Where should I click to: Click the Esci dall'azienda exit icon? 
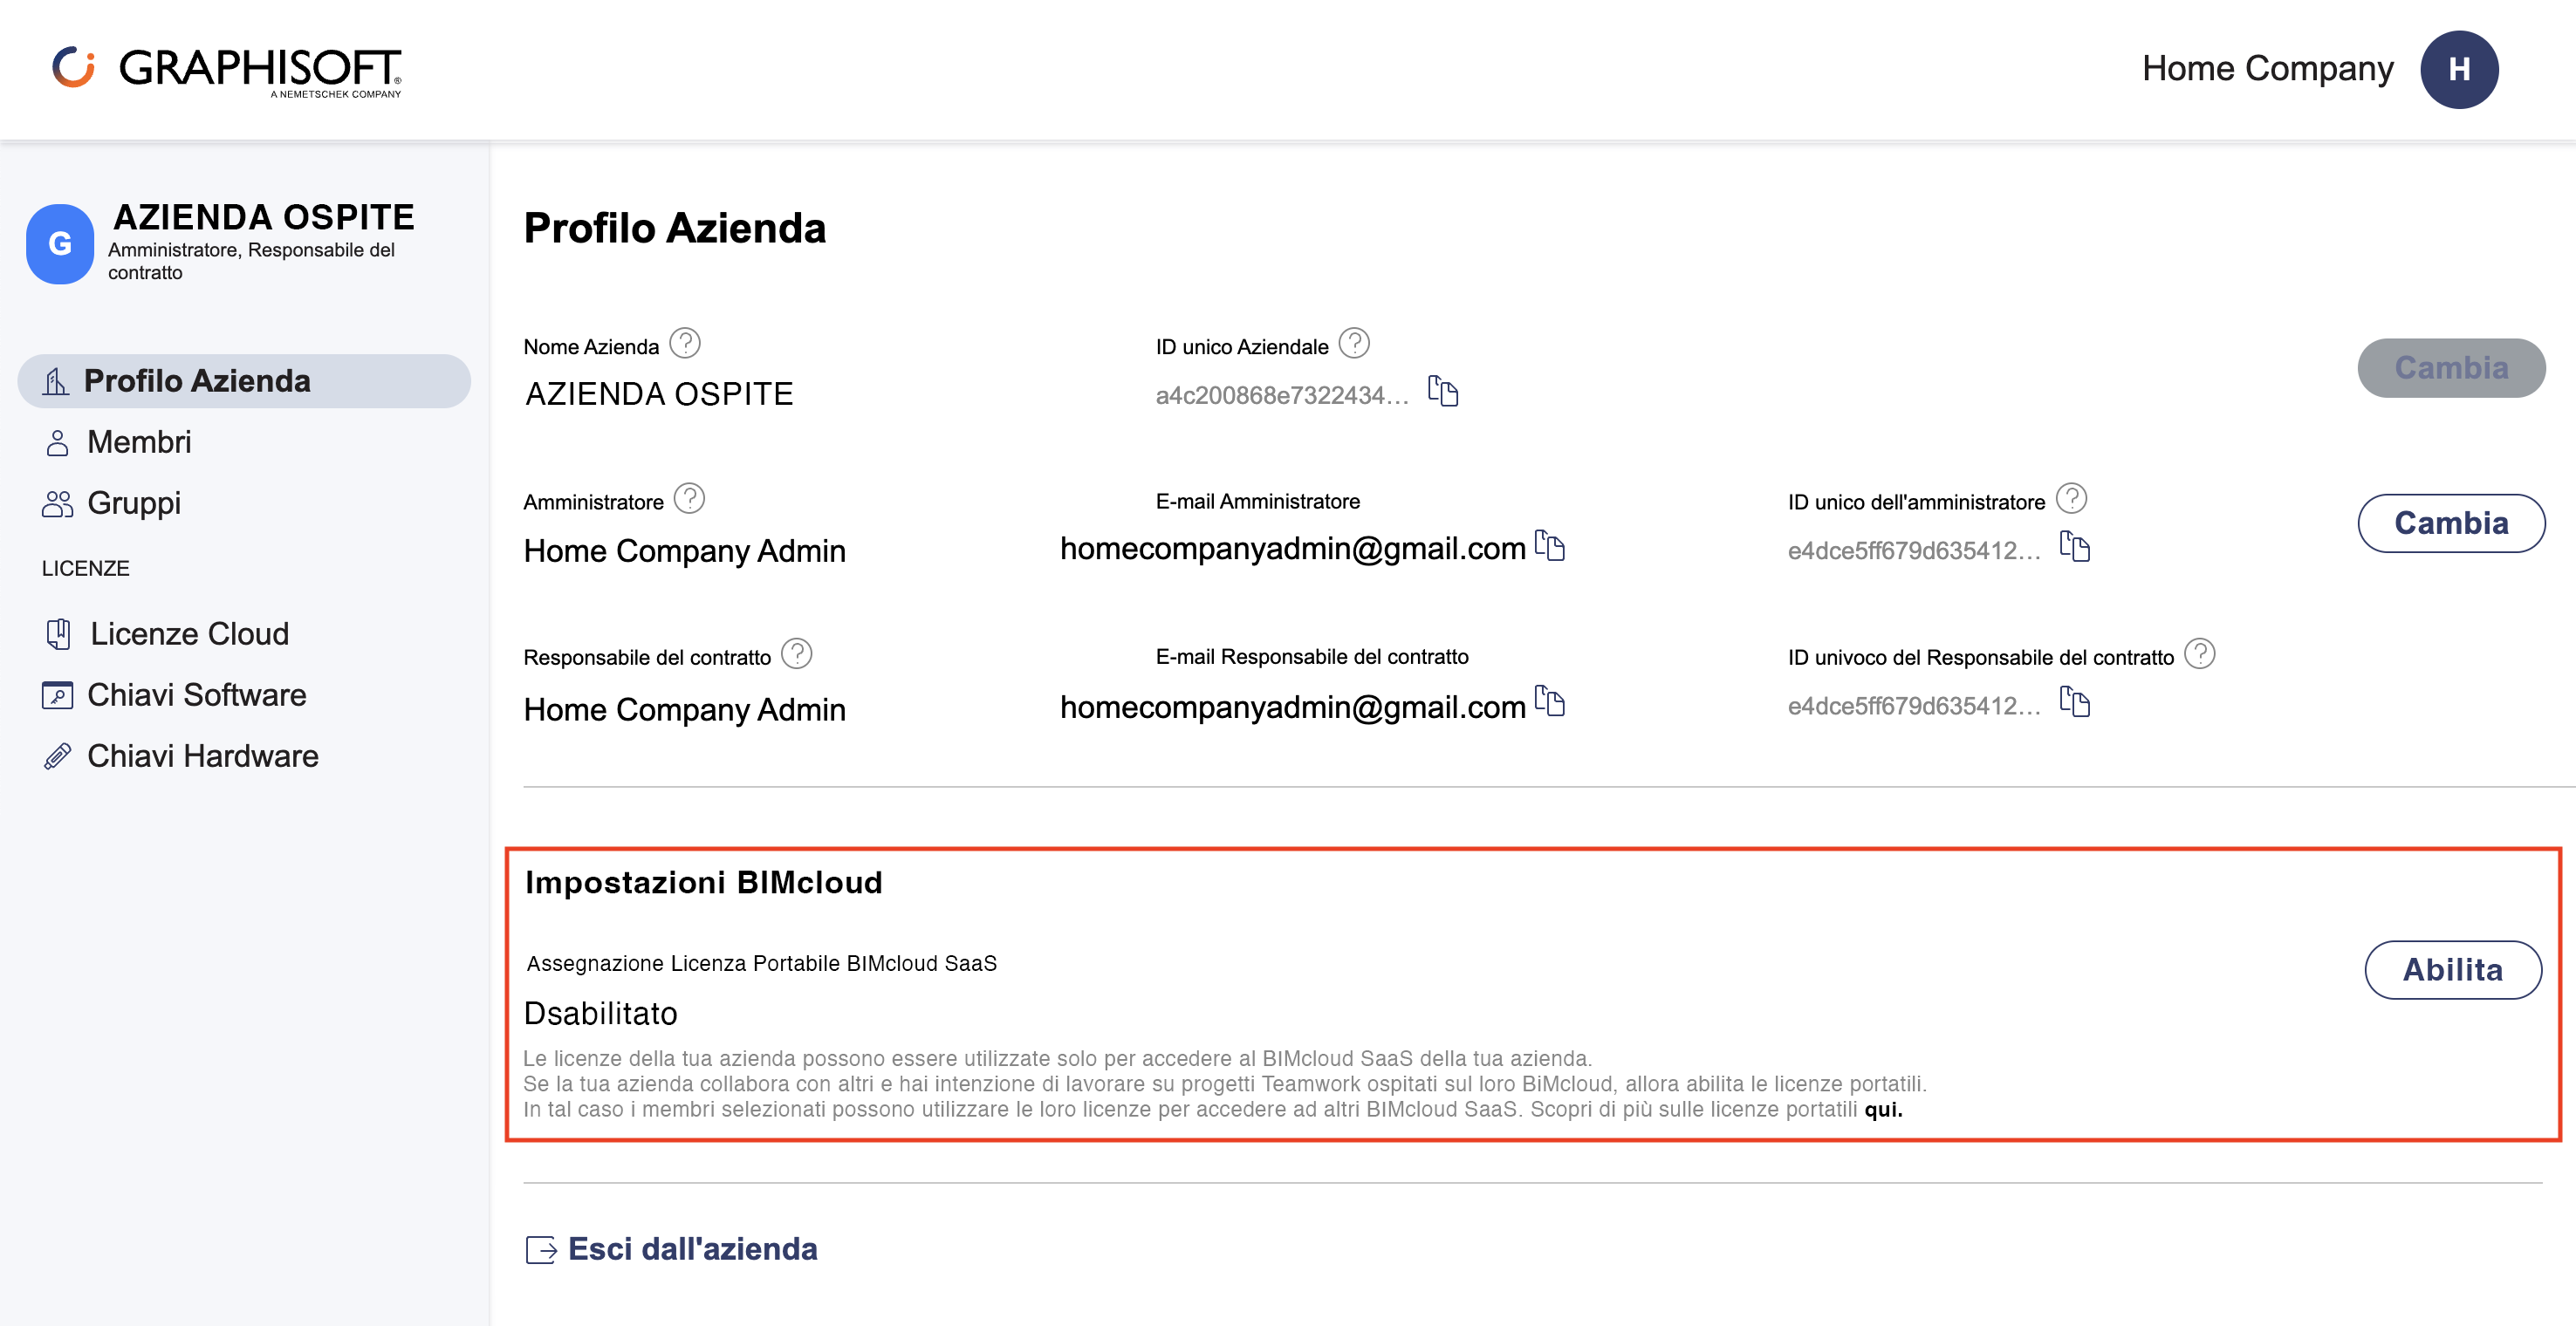540,1249
